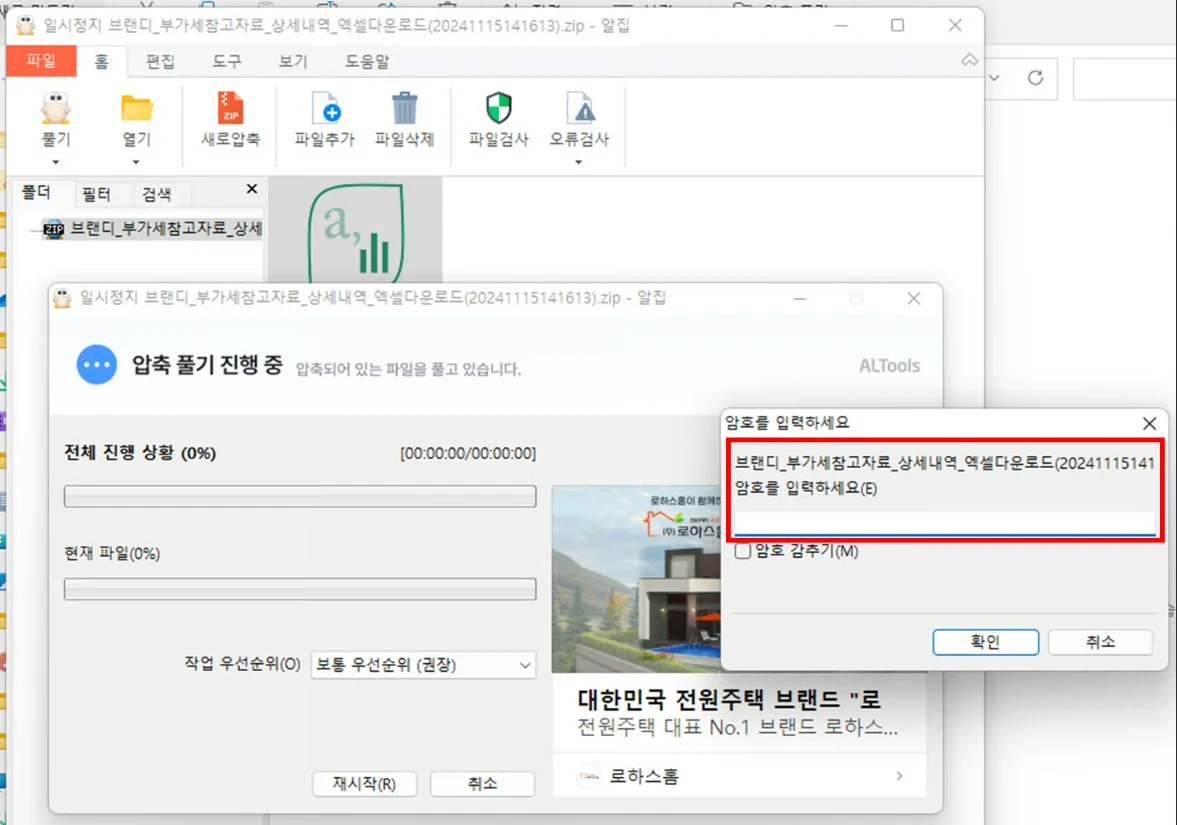Click the 재시작(R) button
1177x825 pixels.
364,784
